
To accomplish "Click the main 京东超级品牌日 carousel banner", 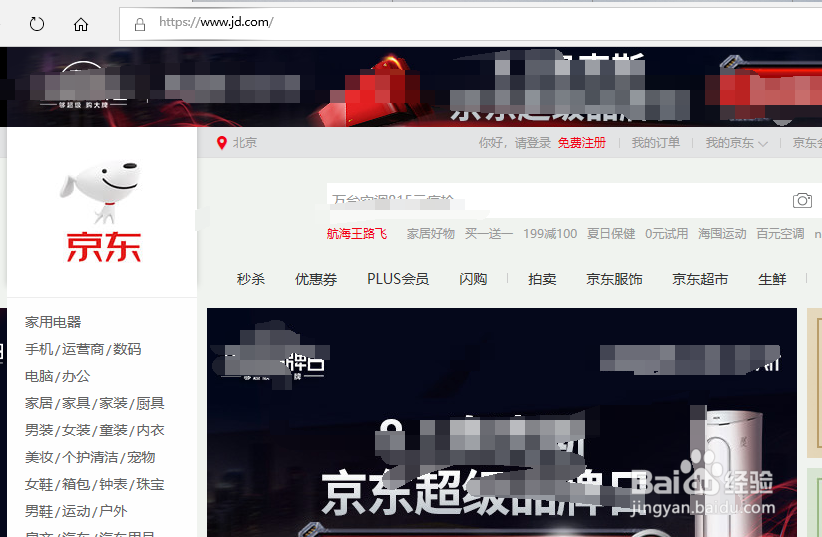I will tap(502, 423).
